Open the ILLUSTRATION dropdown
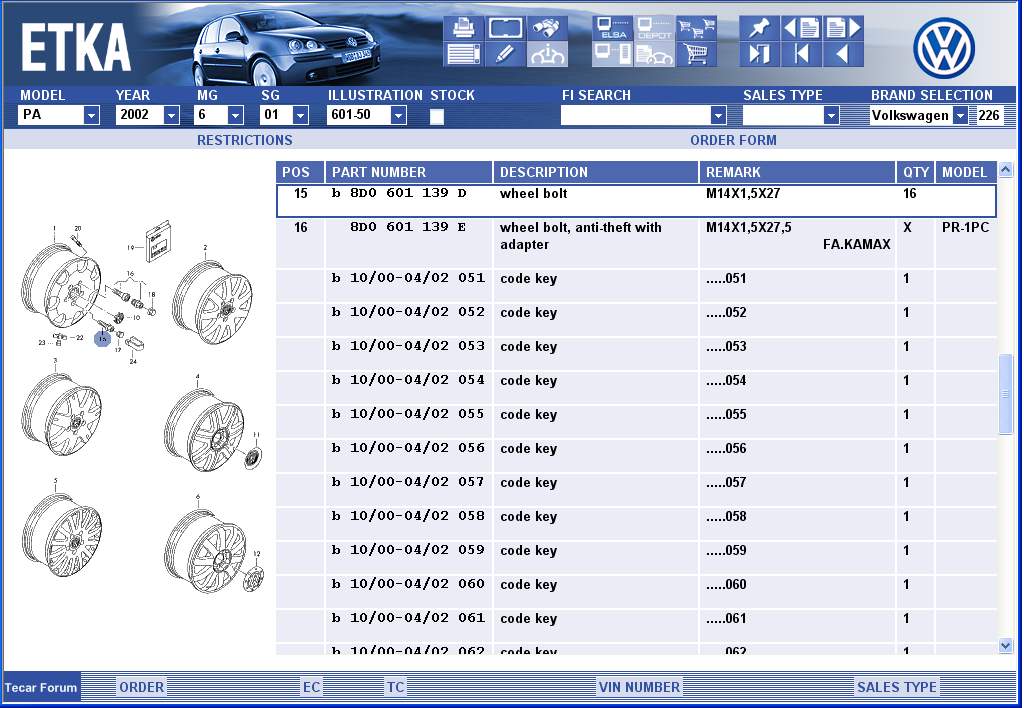 (398, 116)
